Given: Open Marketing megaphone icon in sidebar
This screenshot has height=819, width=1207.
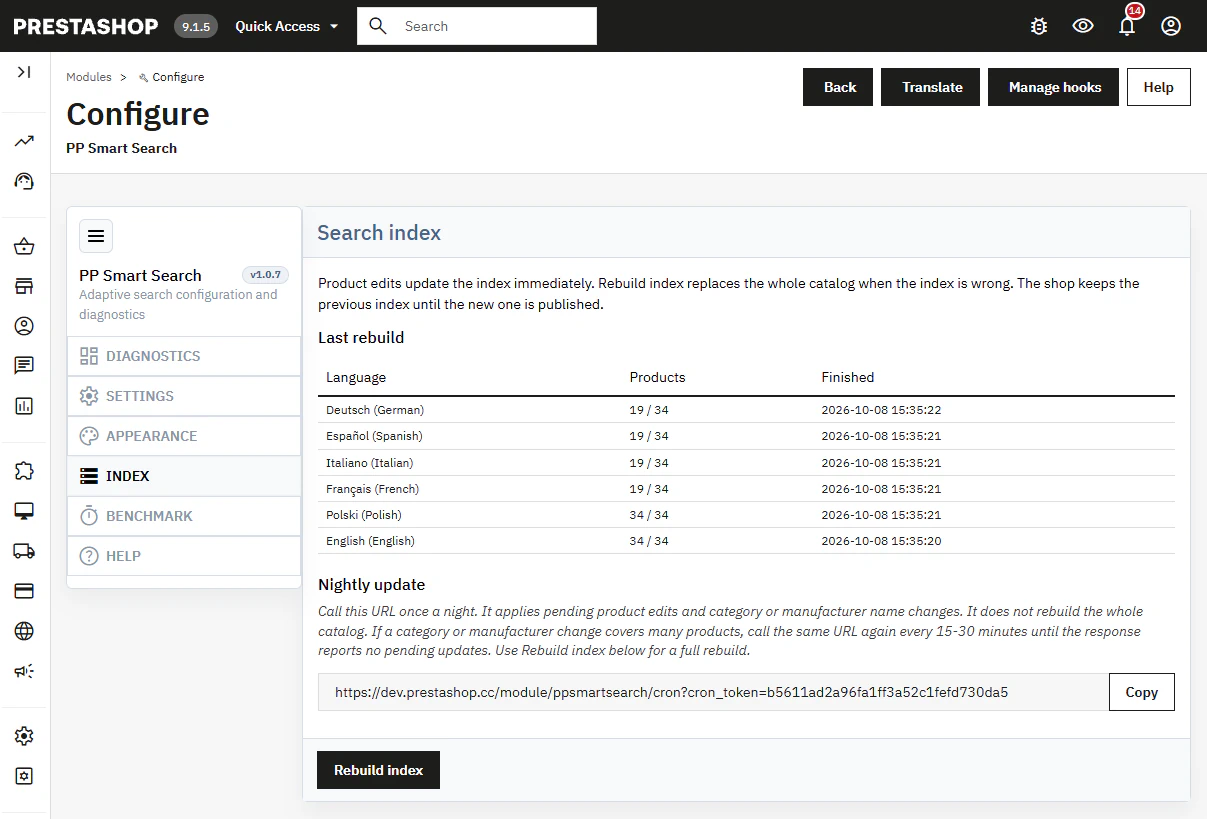Looking at the screenshot, I should pos(24,671).
